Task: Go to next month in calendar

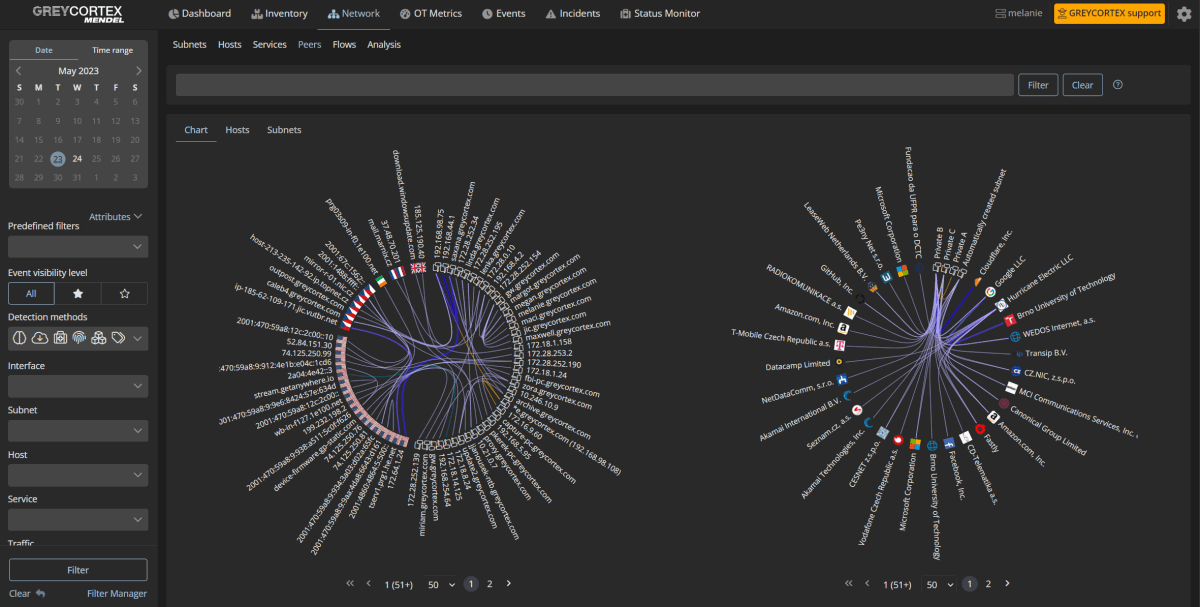Action: [x=138, y=71]
